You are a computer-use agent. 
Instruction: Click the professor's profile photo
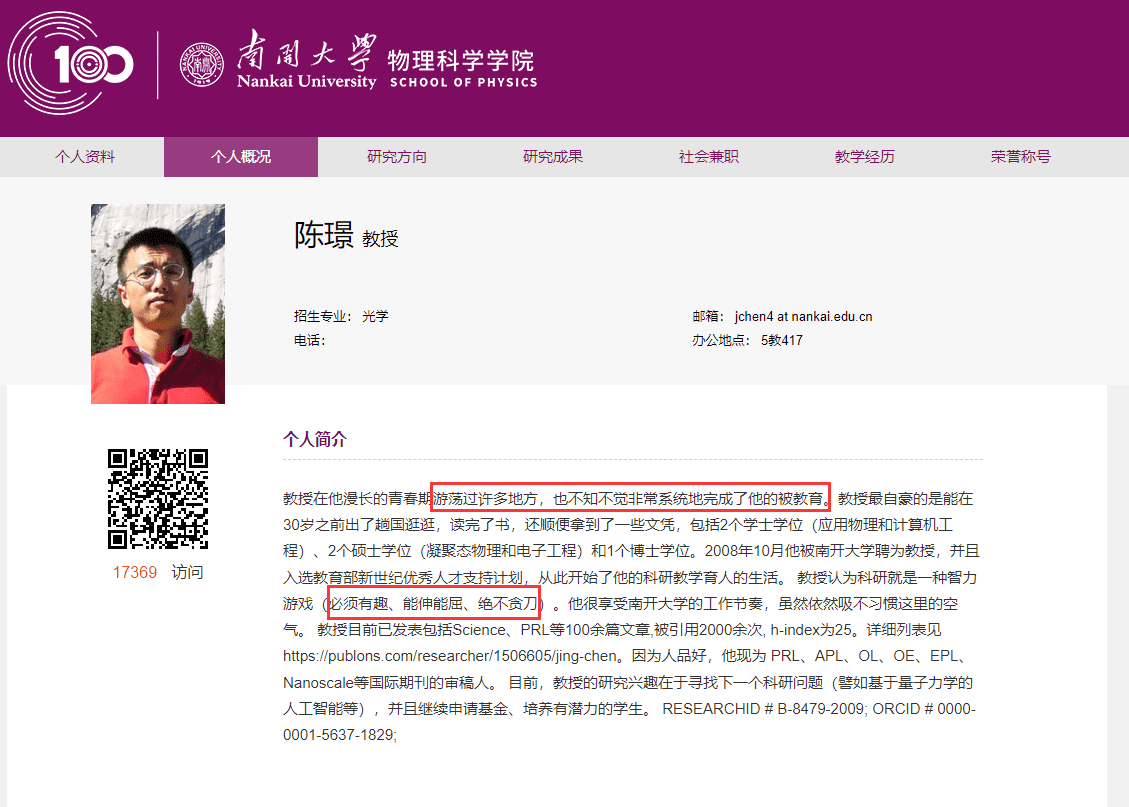(x=158, y=304)
